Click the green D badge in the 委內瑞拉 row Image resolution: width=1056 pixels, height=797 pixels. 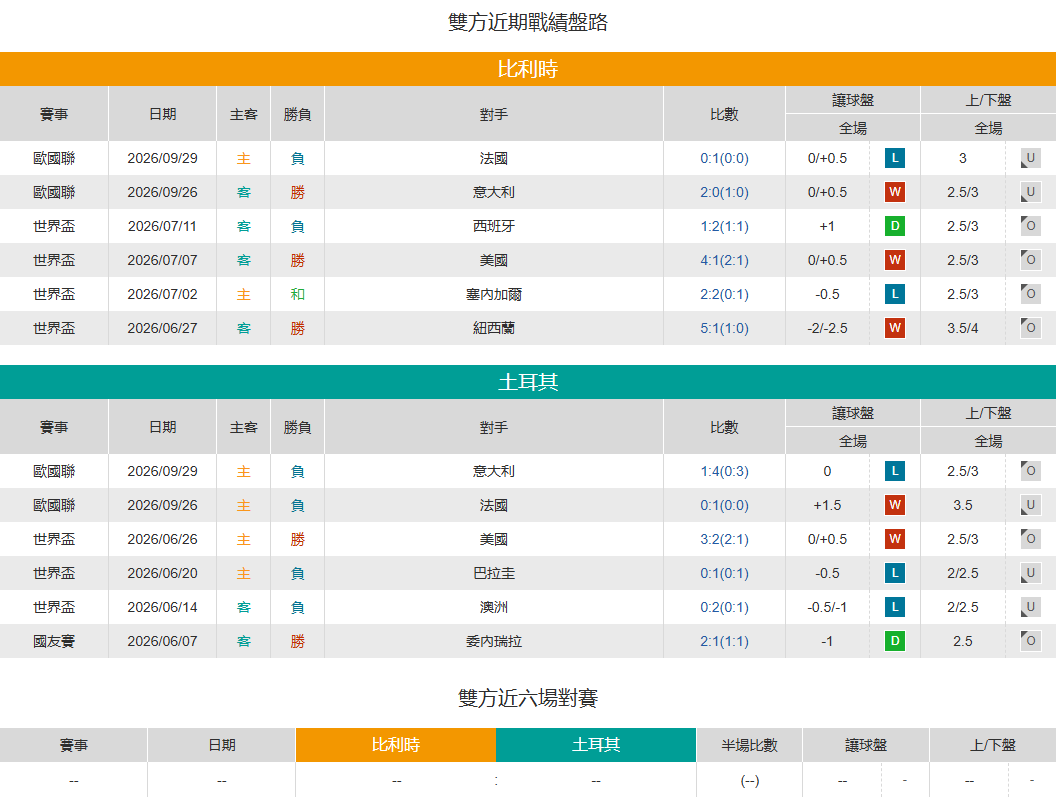coord(894,641)
